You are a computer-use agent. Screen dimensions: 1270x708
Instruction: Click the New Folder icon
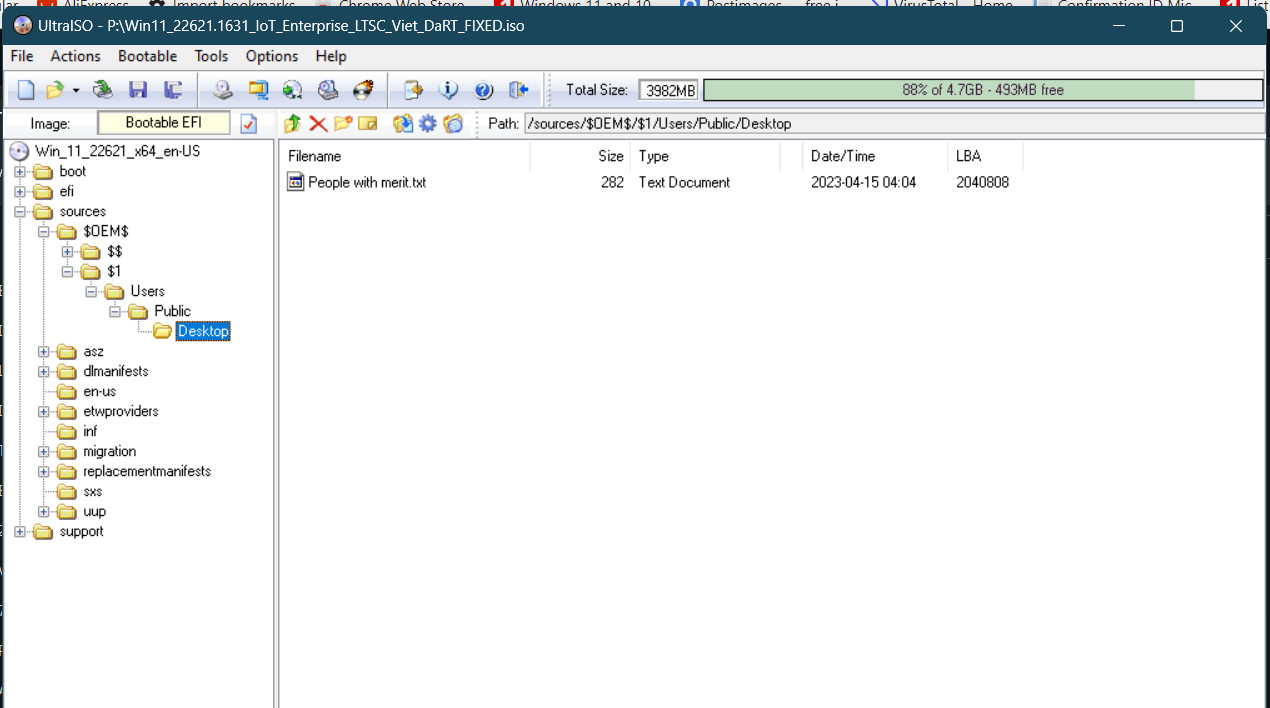[343, 124]
